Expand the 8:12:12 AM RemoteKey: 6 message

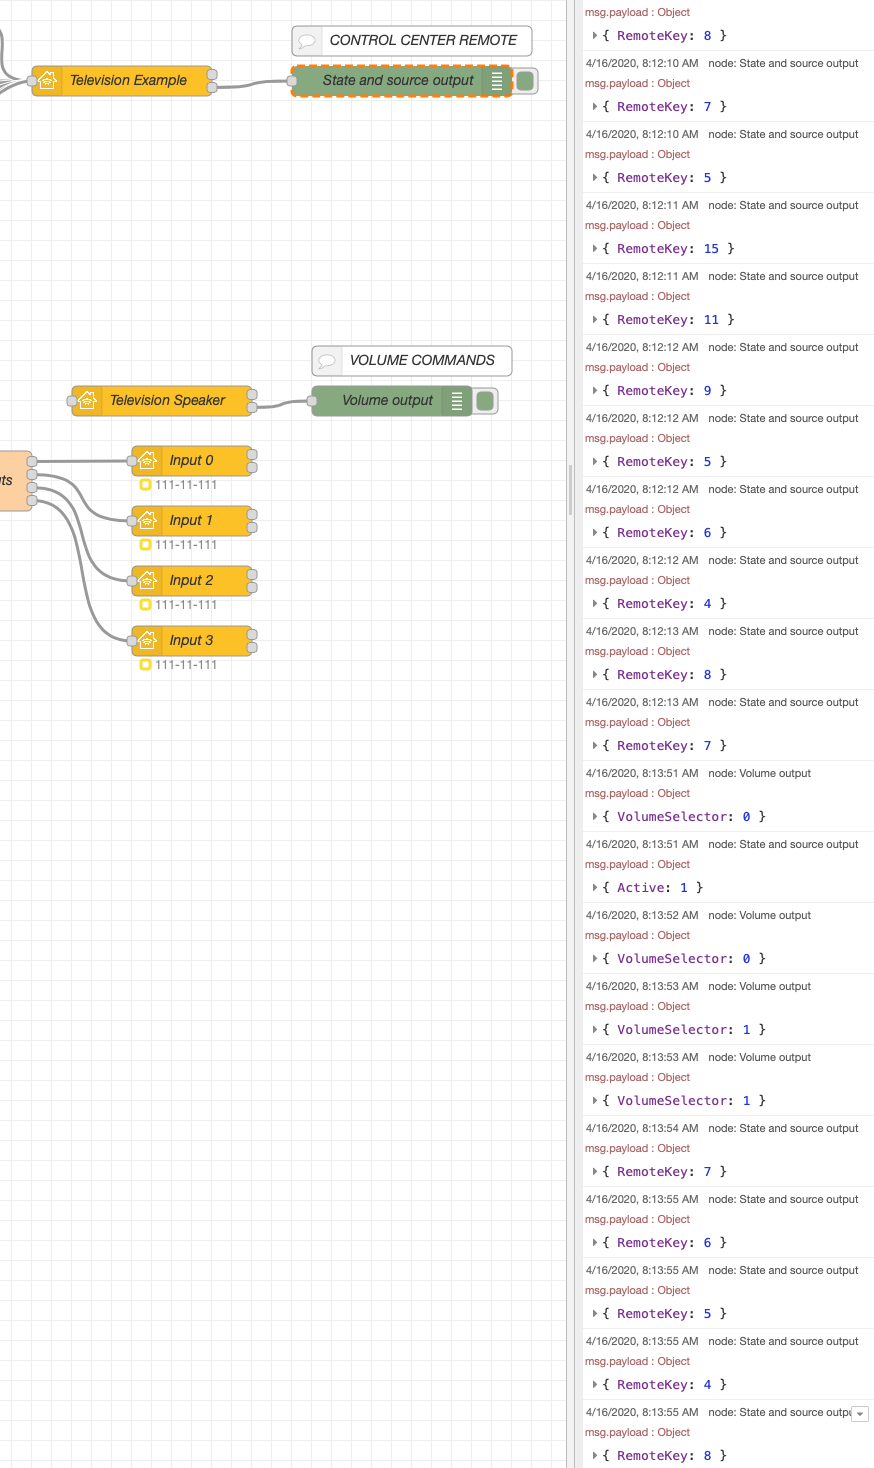pyautogui.click(x=595, y=533)
